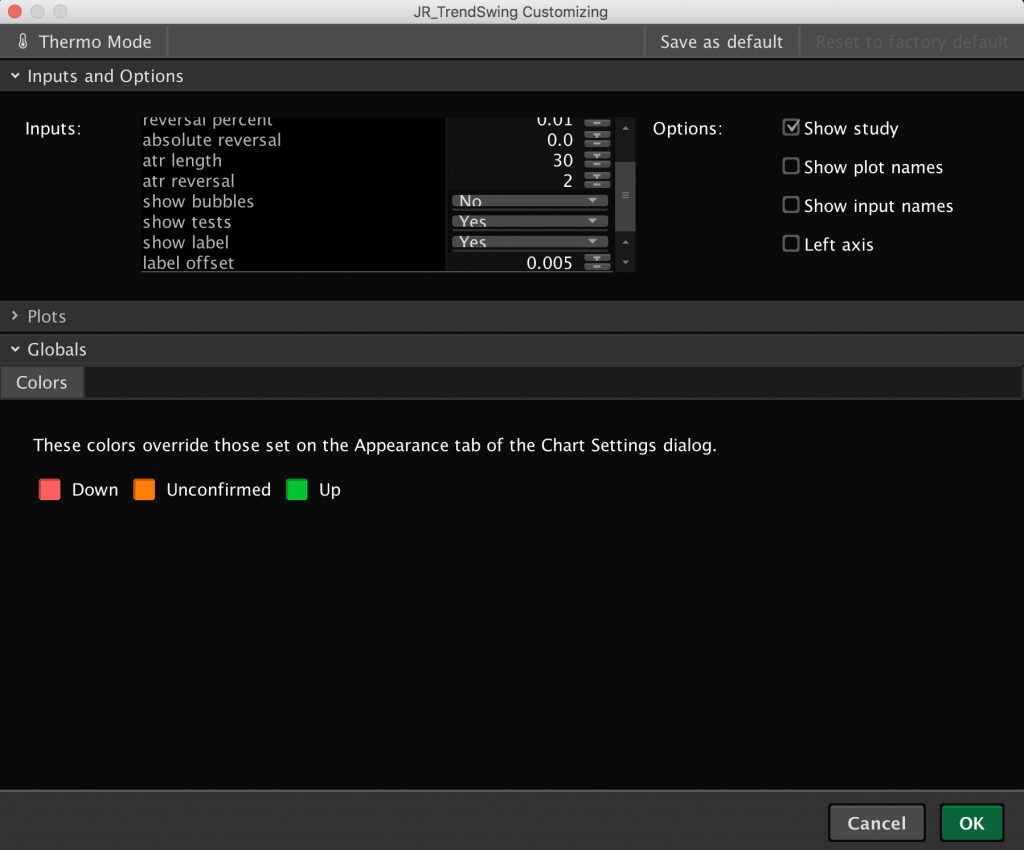This screenshot has width=1024, height=850.
Task: Uncheck the Show study checkbox
Action: coord(791,128)
